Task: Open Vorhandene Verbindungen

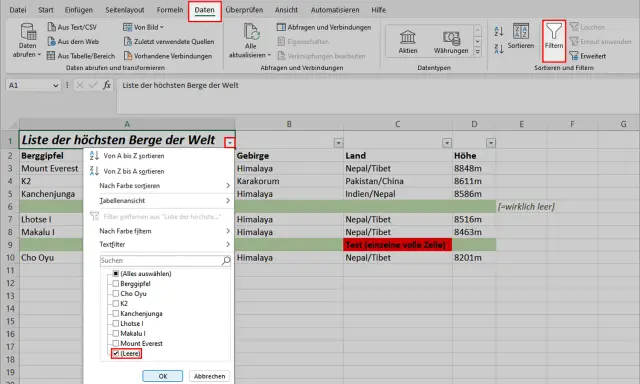Action: pos(168,56)
